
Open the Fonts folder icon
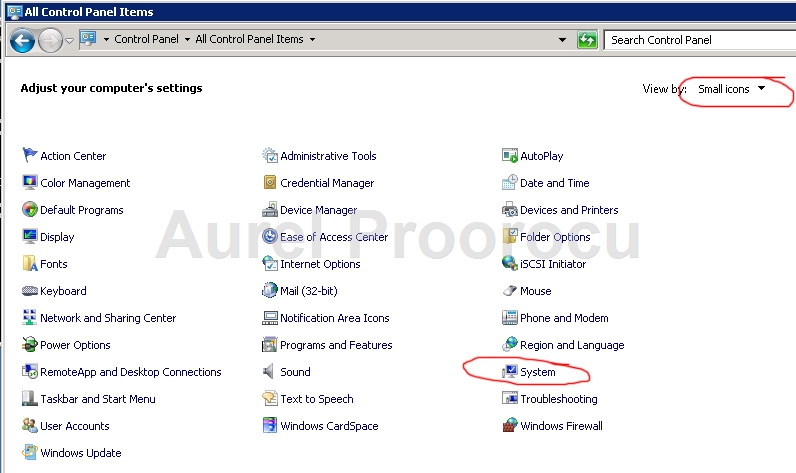(x=29, y=263)
